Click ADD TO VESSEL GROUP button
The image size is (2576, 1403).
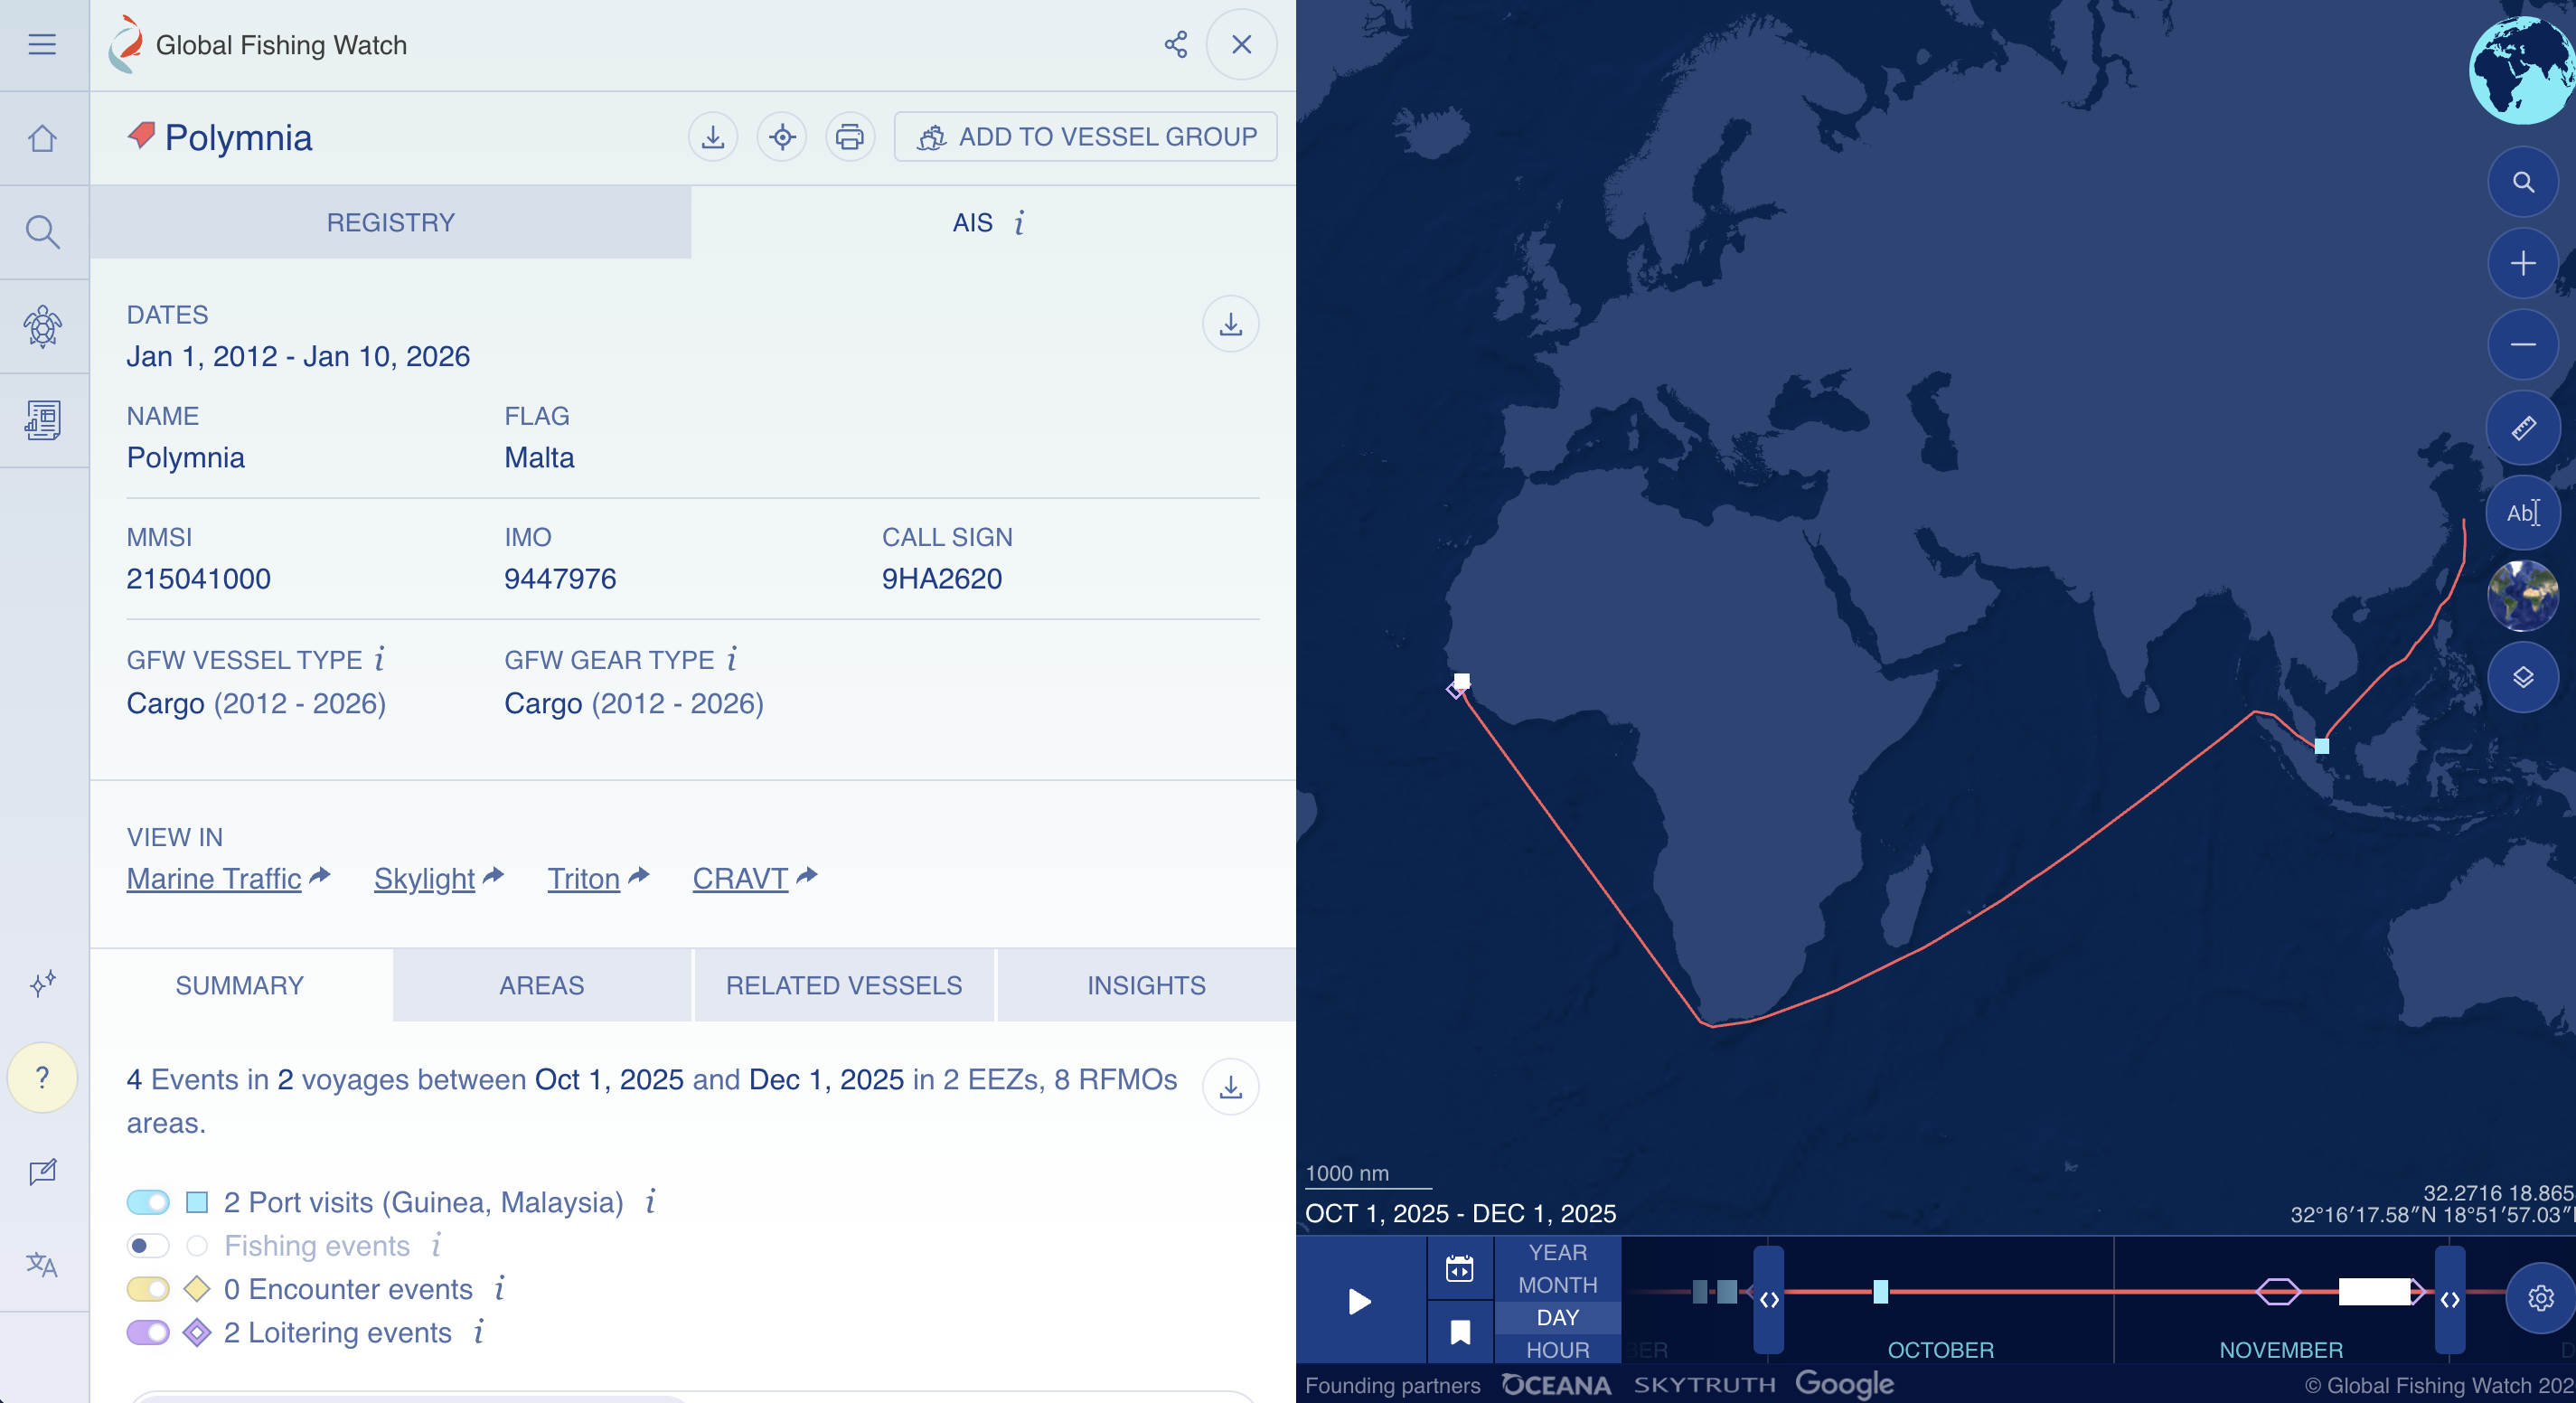(x=1086, y=137)
